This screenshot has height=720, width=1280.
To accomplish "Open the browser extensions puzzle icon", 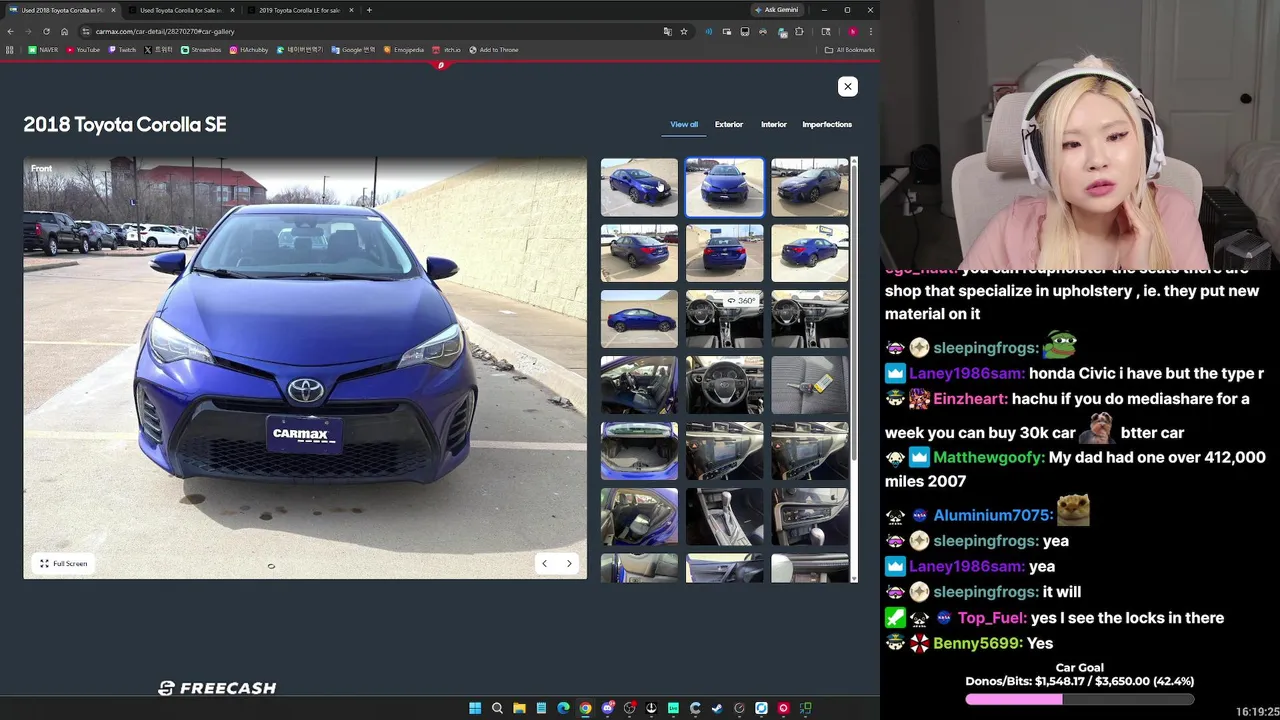I will point(799,31).
